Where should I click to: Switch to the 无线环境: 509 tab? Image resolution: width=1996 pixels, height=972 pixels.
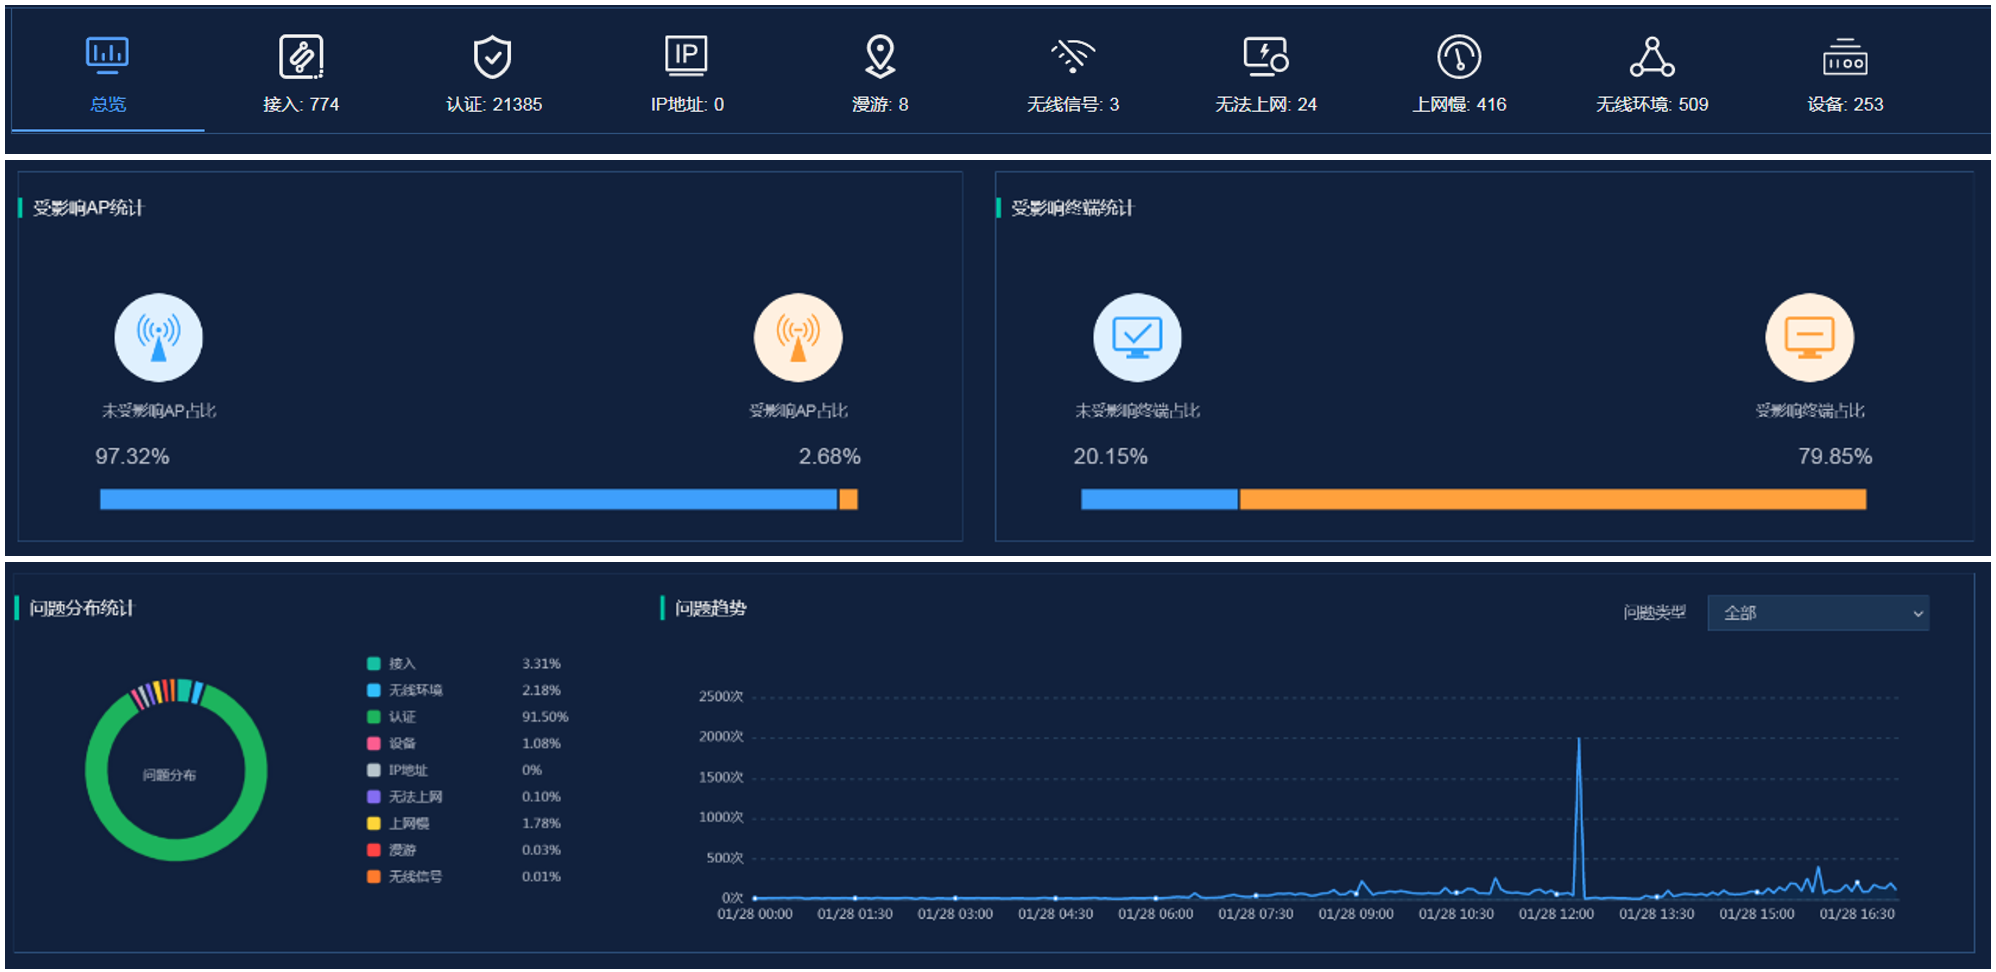[1652, 104]
